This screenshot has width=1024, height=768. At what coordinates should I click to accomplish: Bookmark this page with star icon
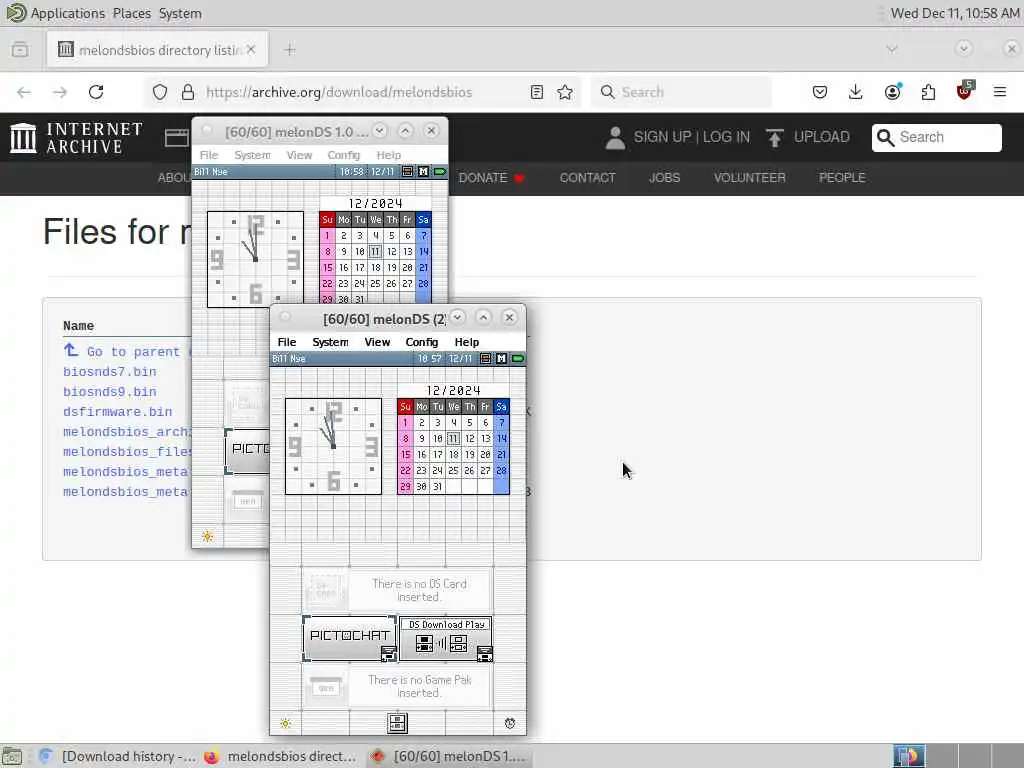click(565, 92)
